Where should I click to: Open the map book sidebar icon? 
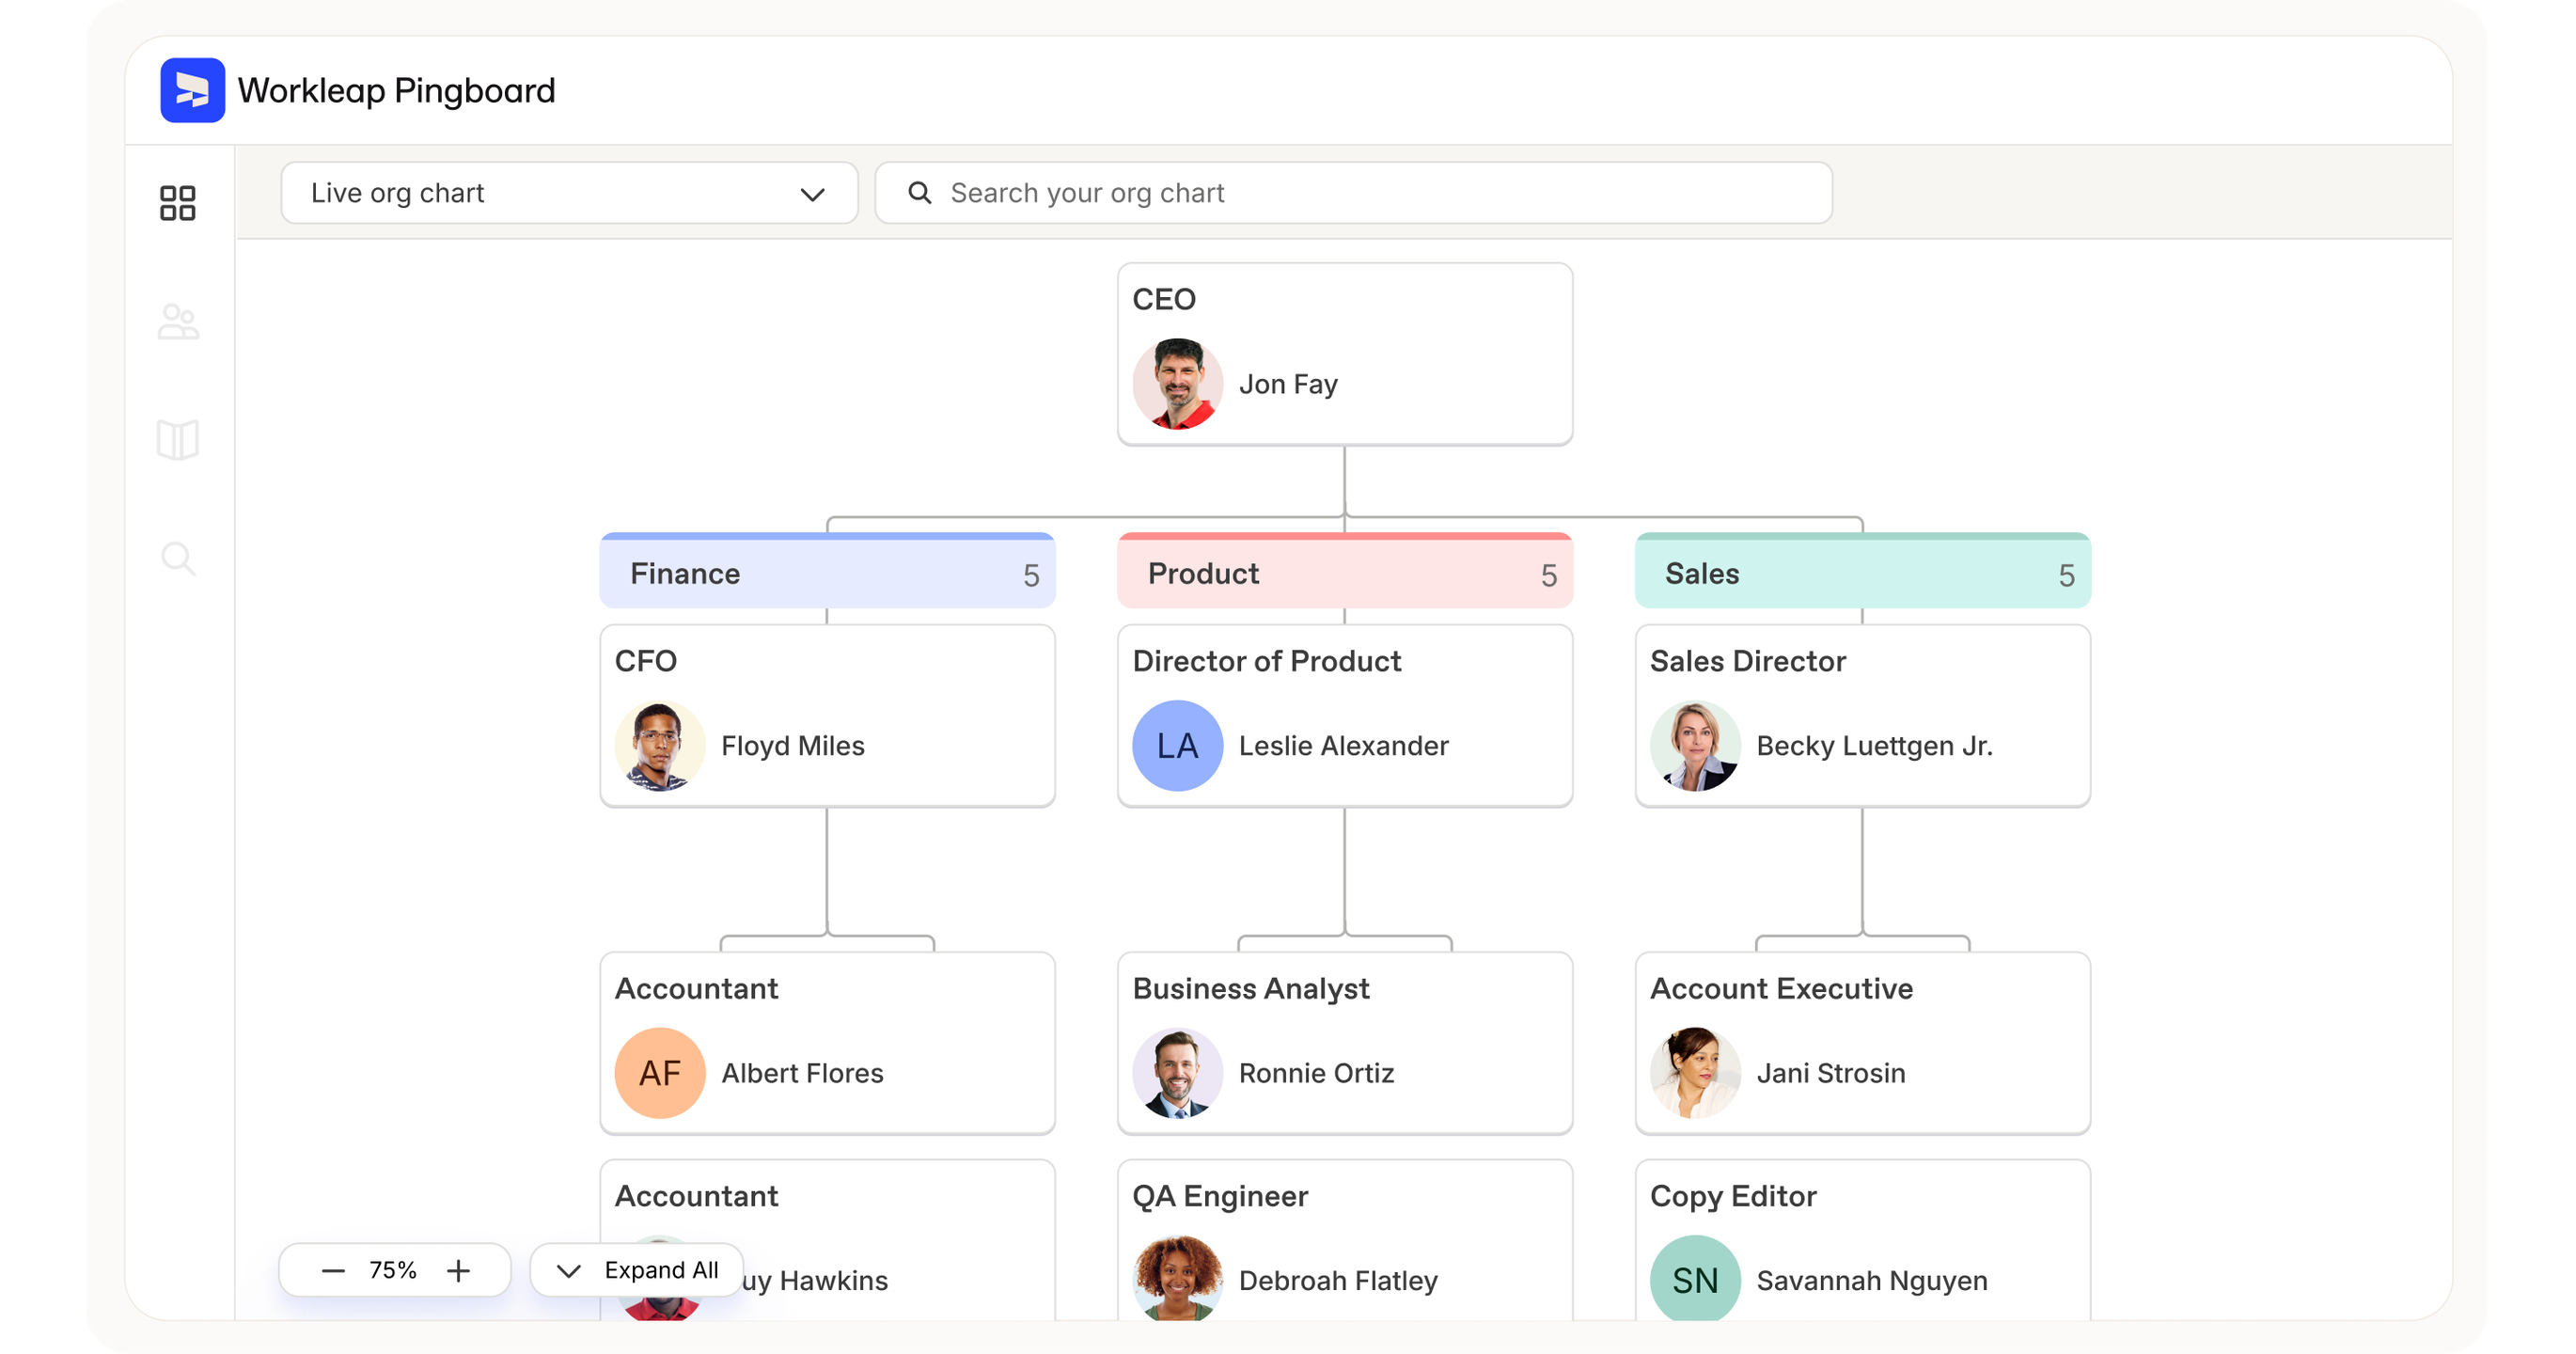178,440
